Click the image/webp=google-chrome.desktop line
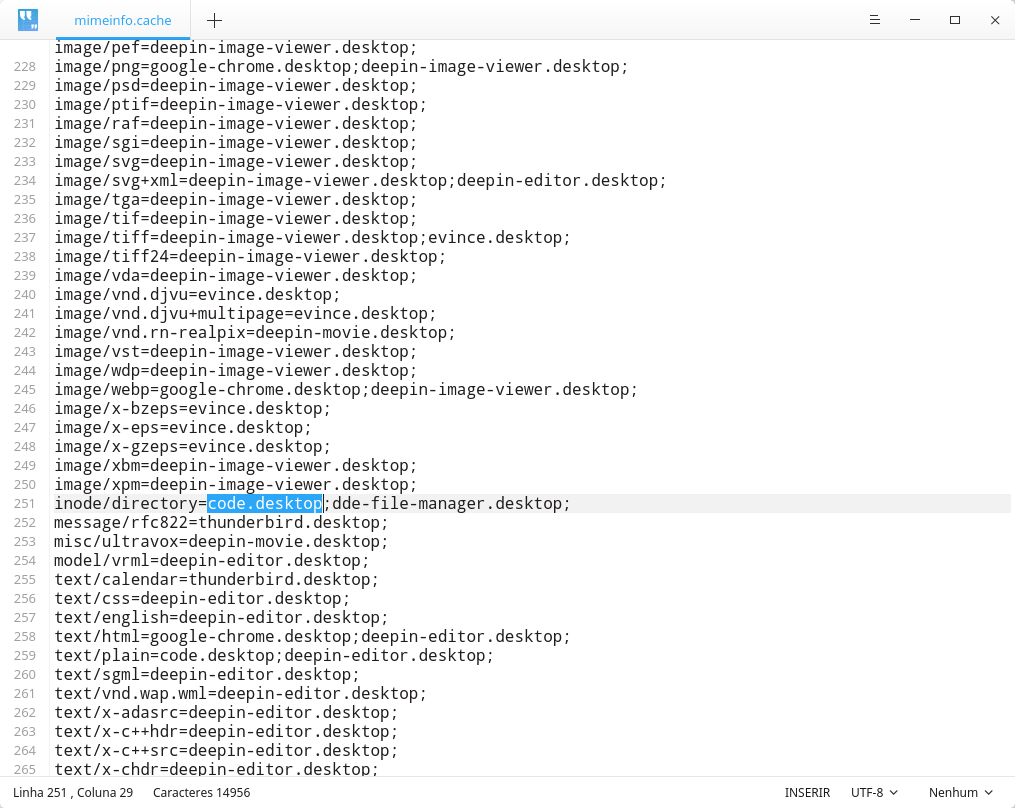The width and height of the screenshot is (1015, 808). coord(346,390)
